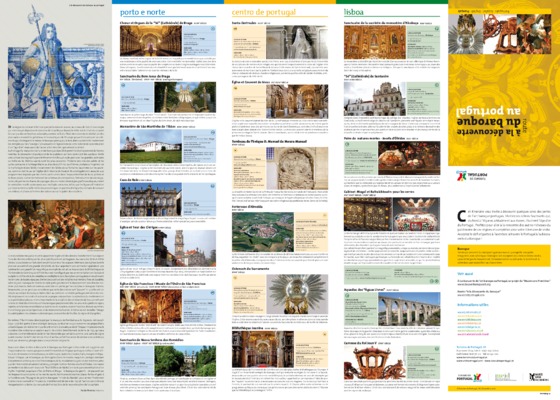Viewport: 560px width, 400px height.
Task: Open the aerial Almeida fortress photo
Action: [x=263, y=232]
